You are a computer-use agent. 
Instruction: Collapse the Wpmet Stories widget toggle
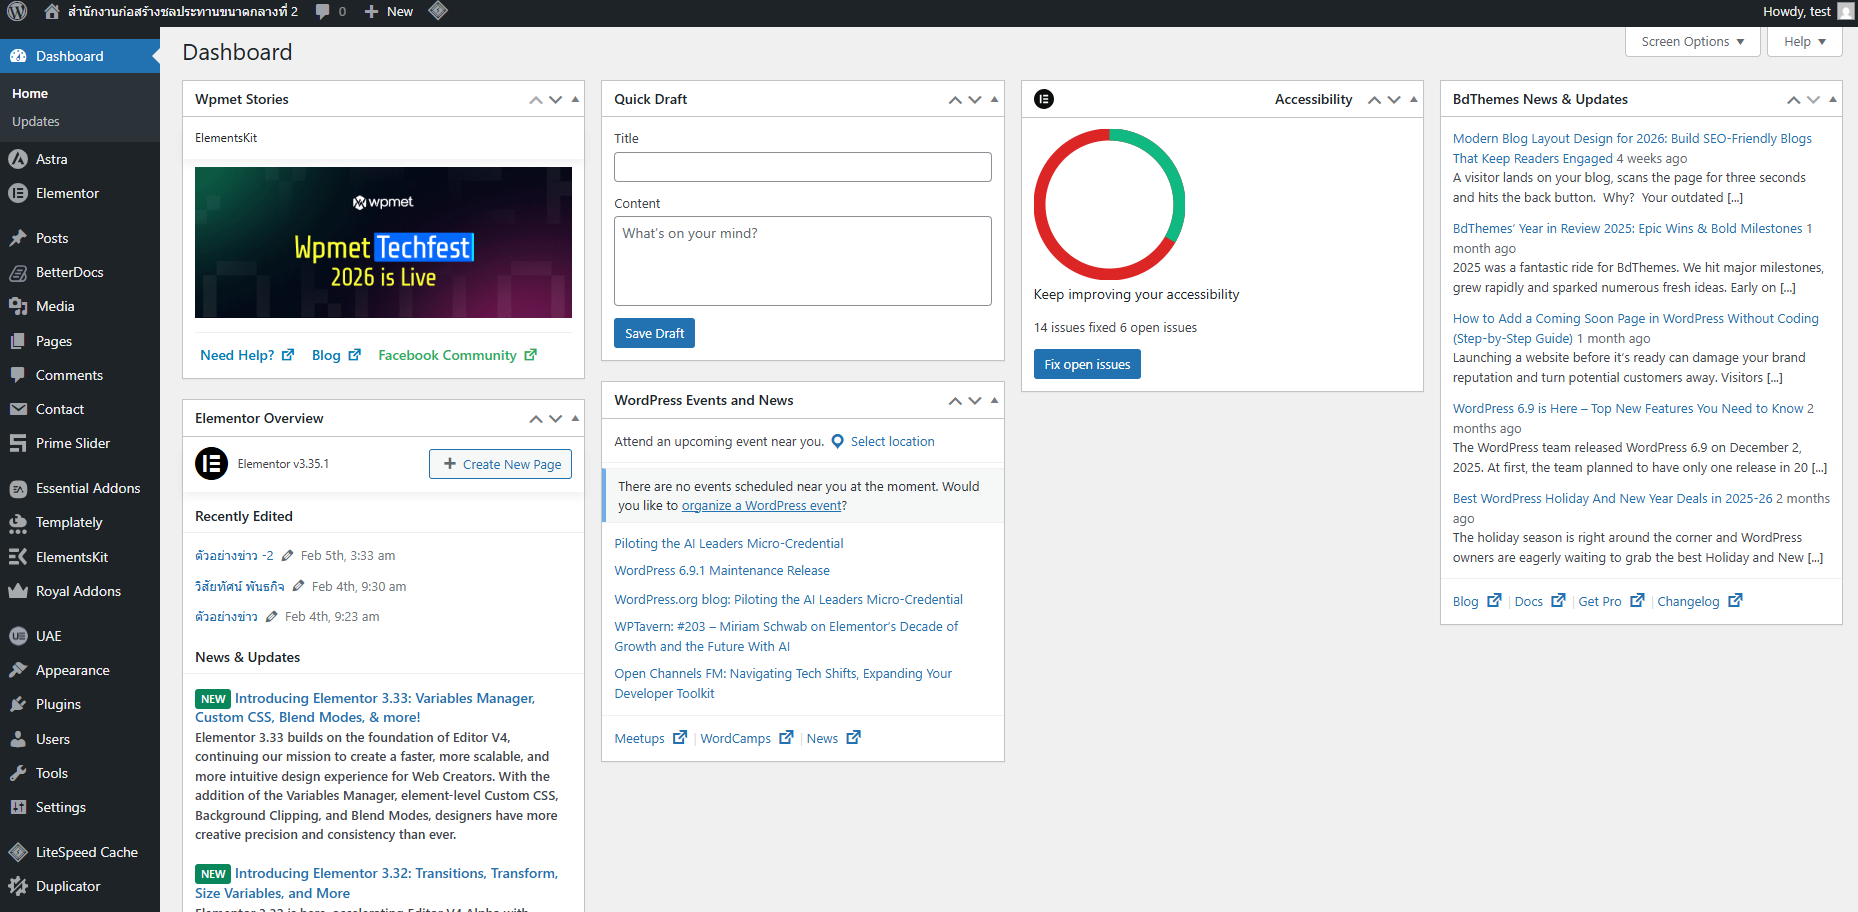pyautogui.click(x=575, y=99)
